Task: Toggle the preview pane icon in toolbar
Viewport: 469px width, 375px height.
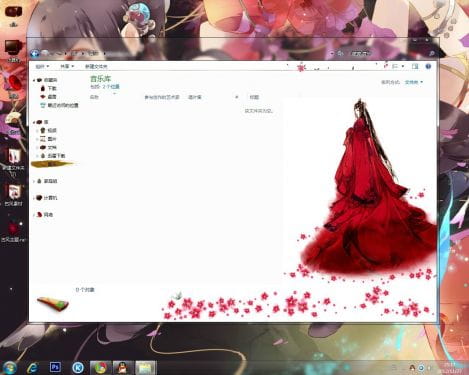Action: pos(415,66)
